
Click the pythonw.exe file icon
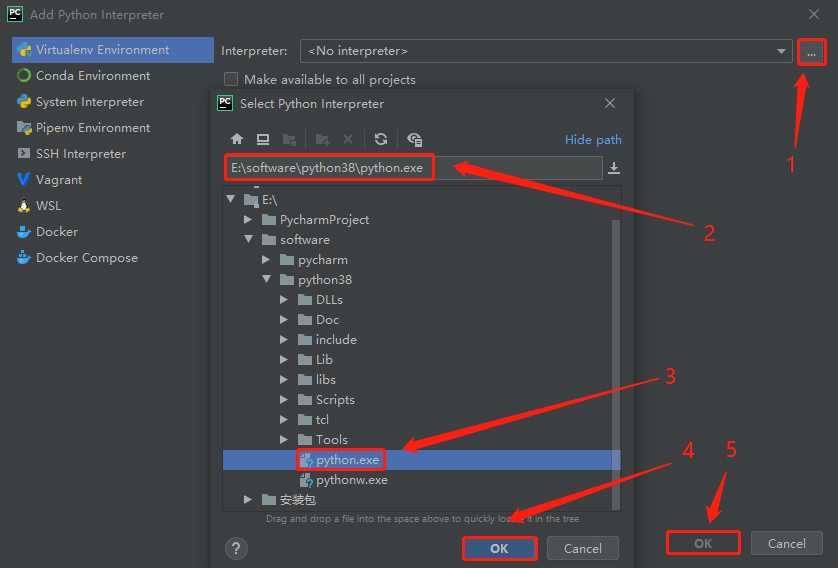click(306, 480)
